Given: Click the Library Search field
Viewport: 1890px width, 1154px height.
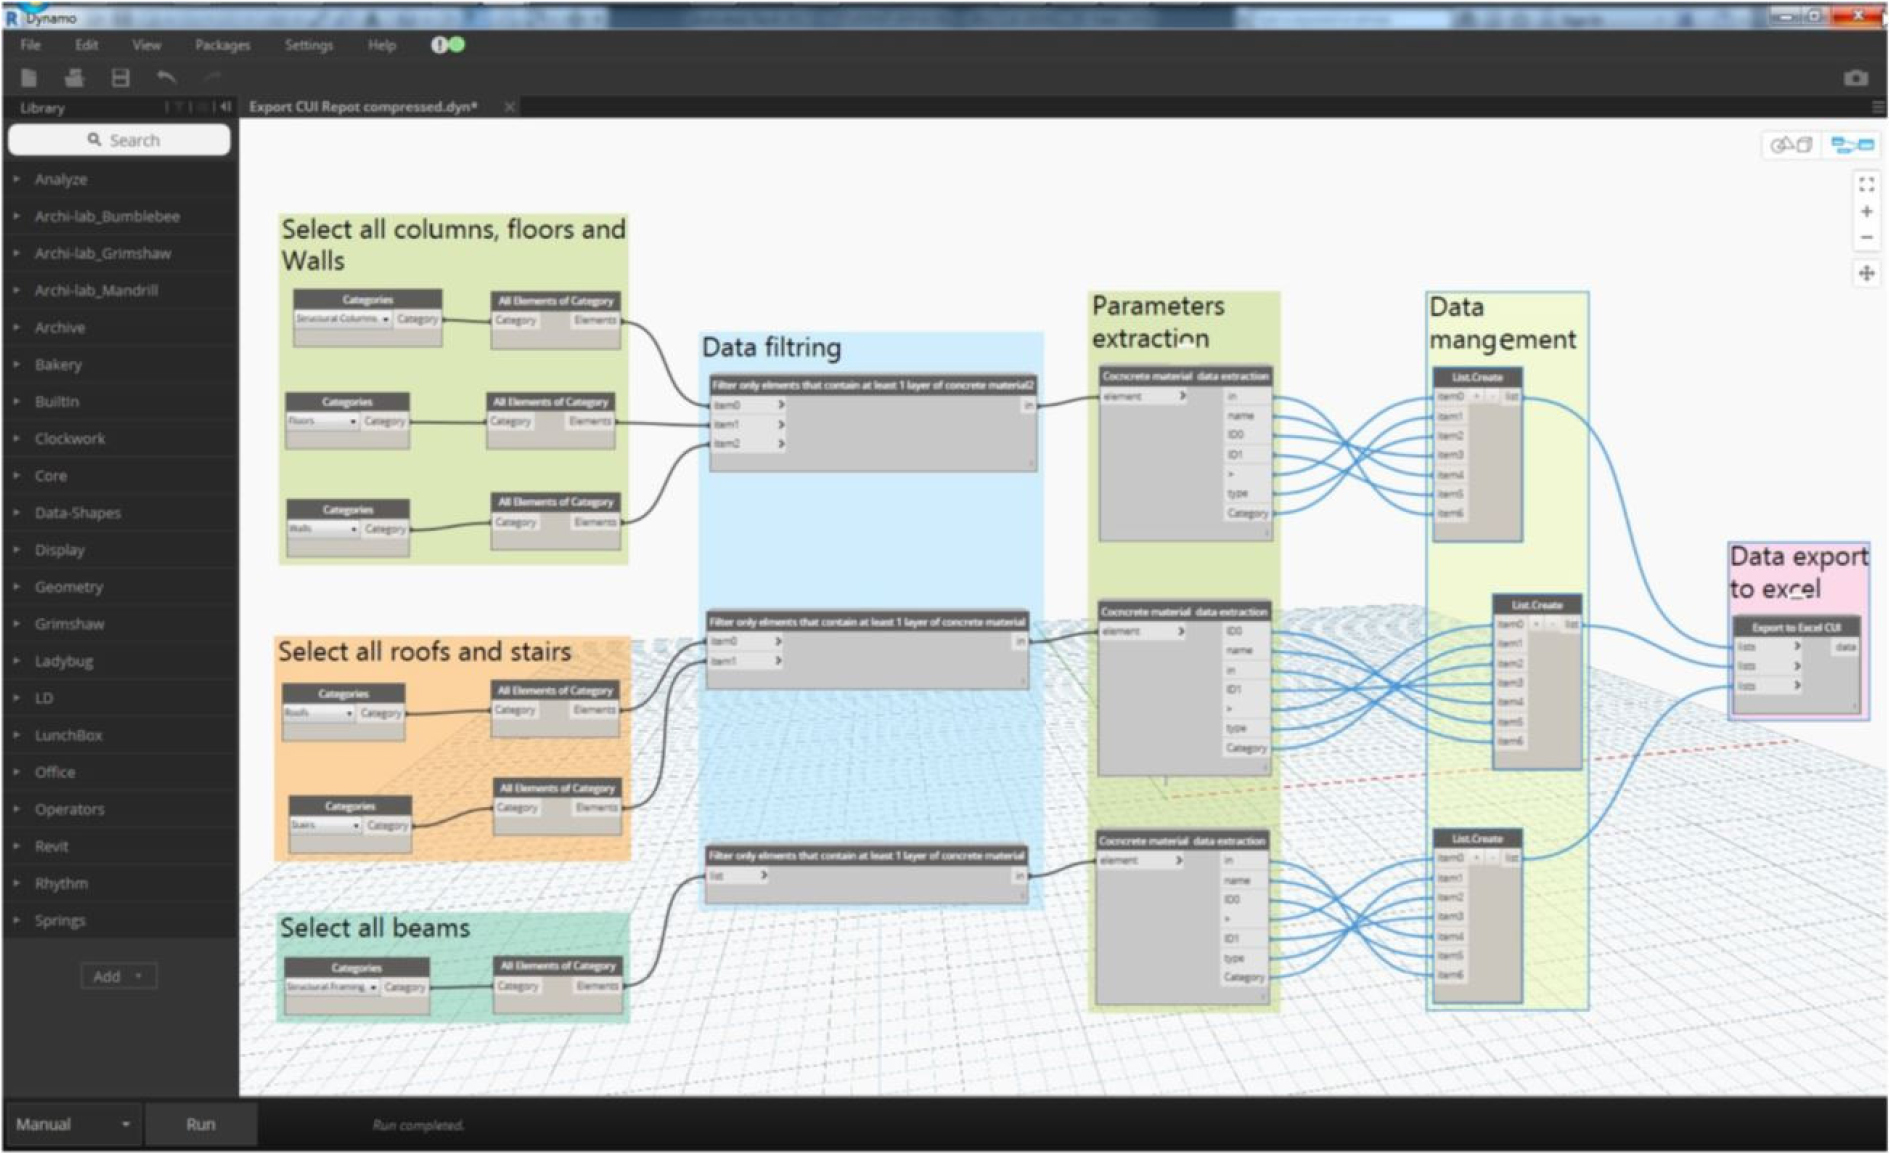Looking at the screenshot, I should click(120, 140).
